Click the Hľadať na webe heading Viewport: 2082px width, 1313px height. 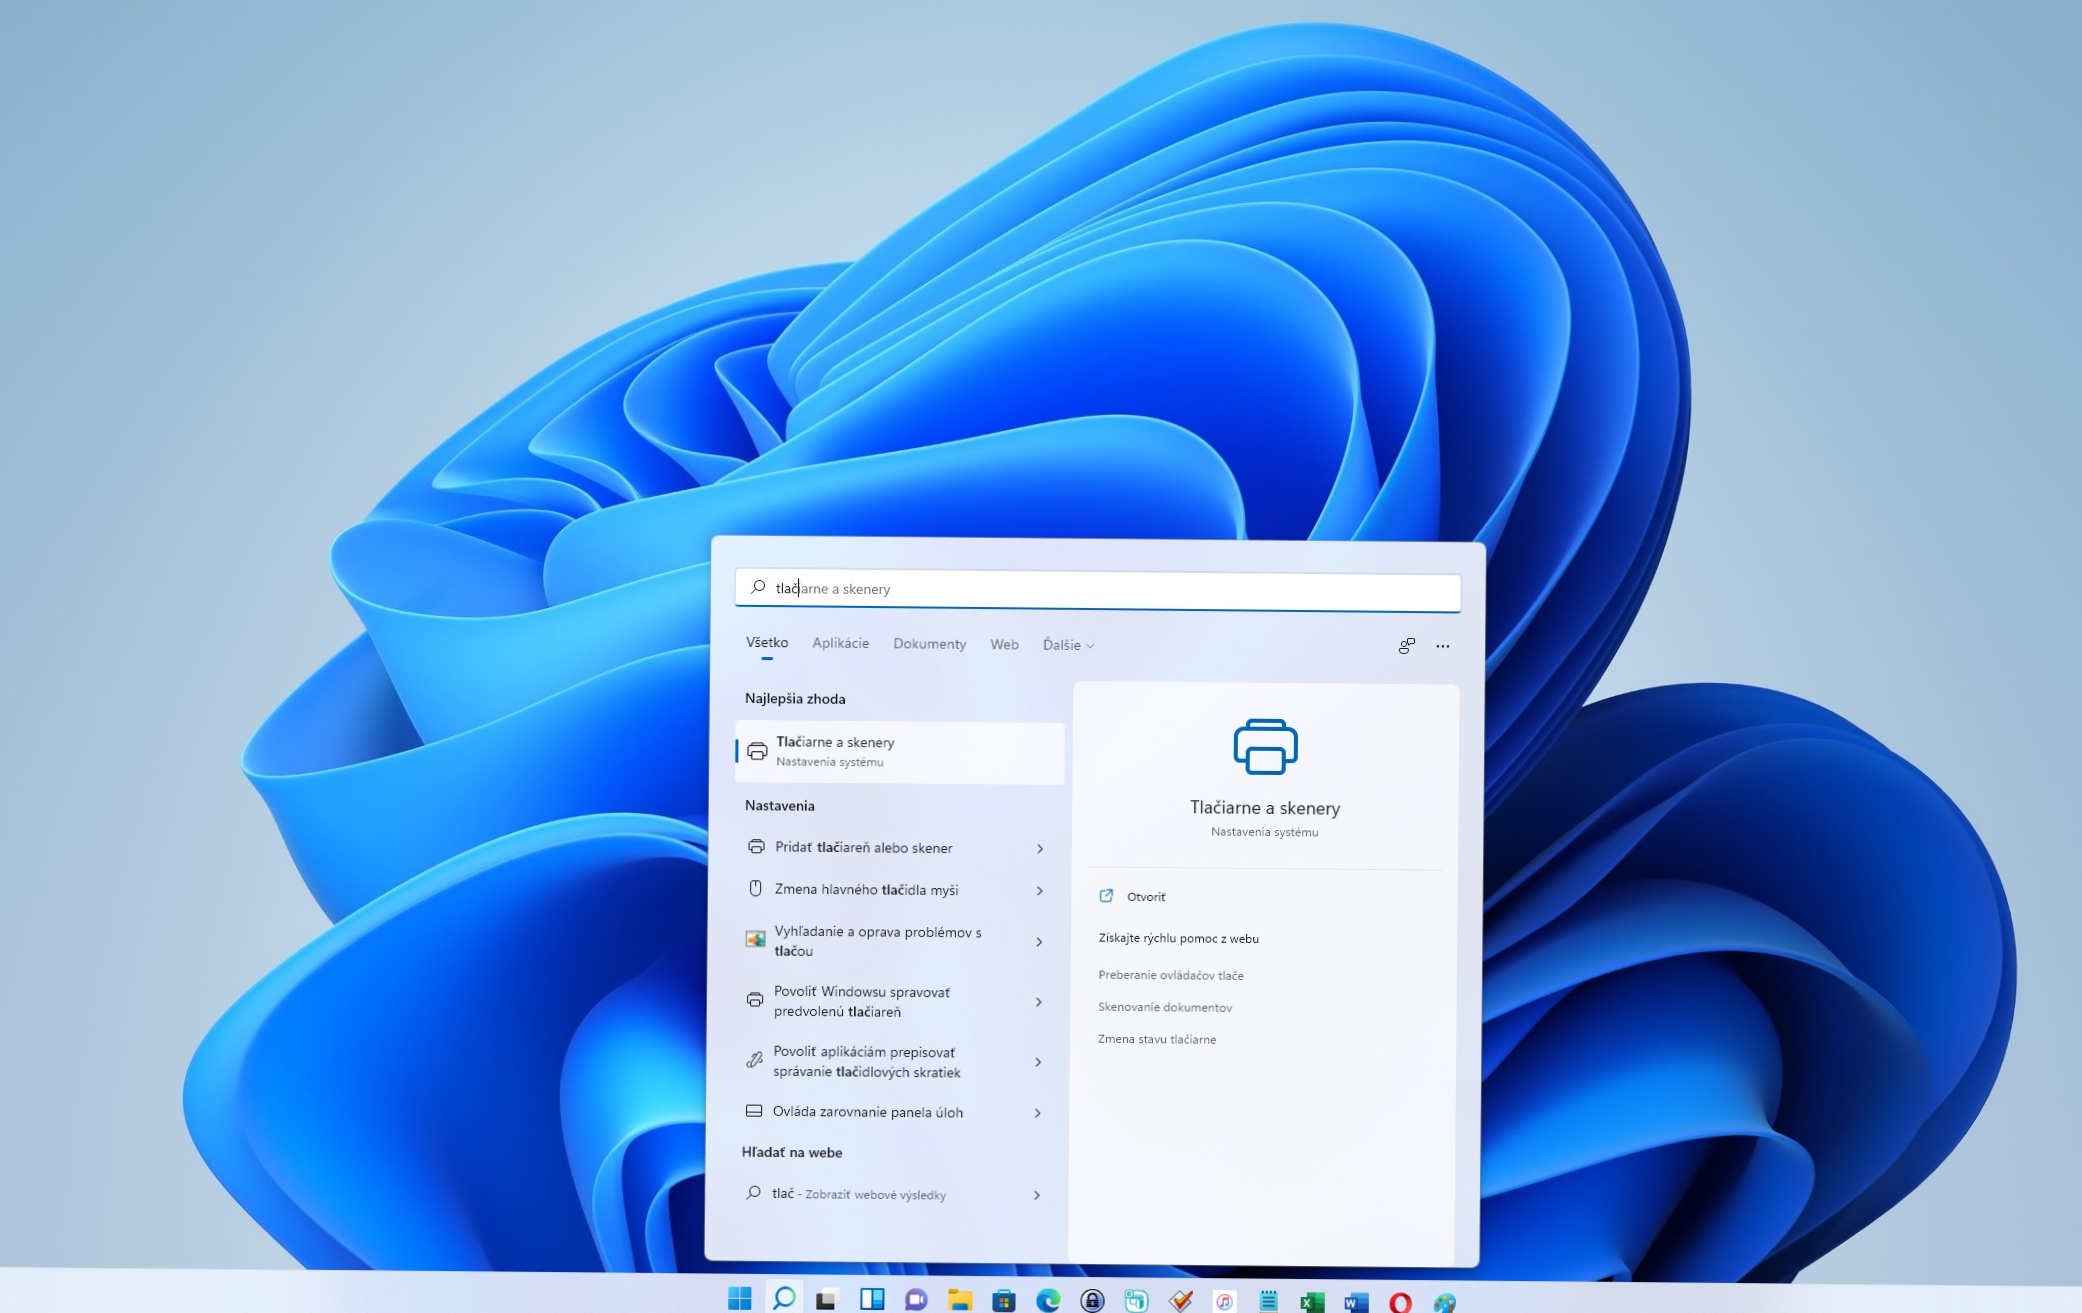(792, 1153)
